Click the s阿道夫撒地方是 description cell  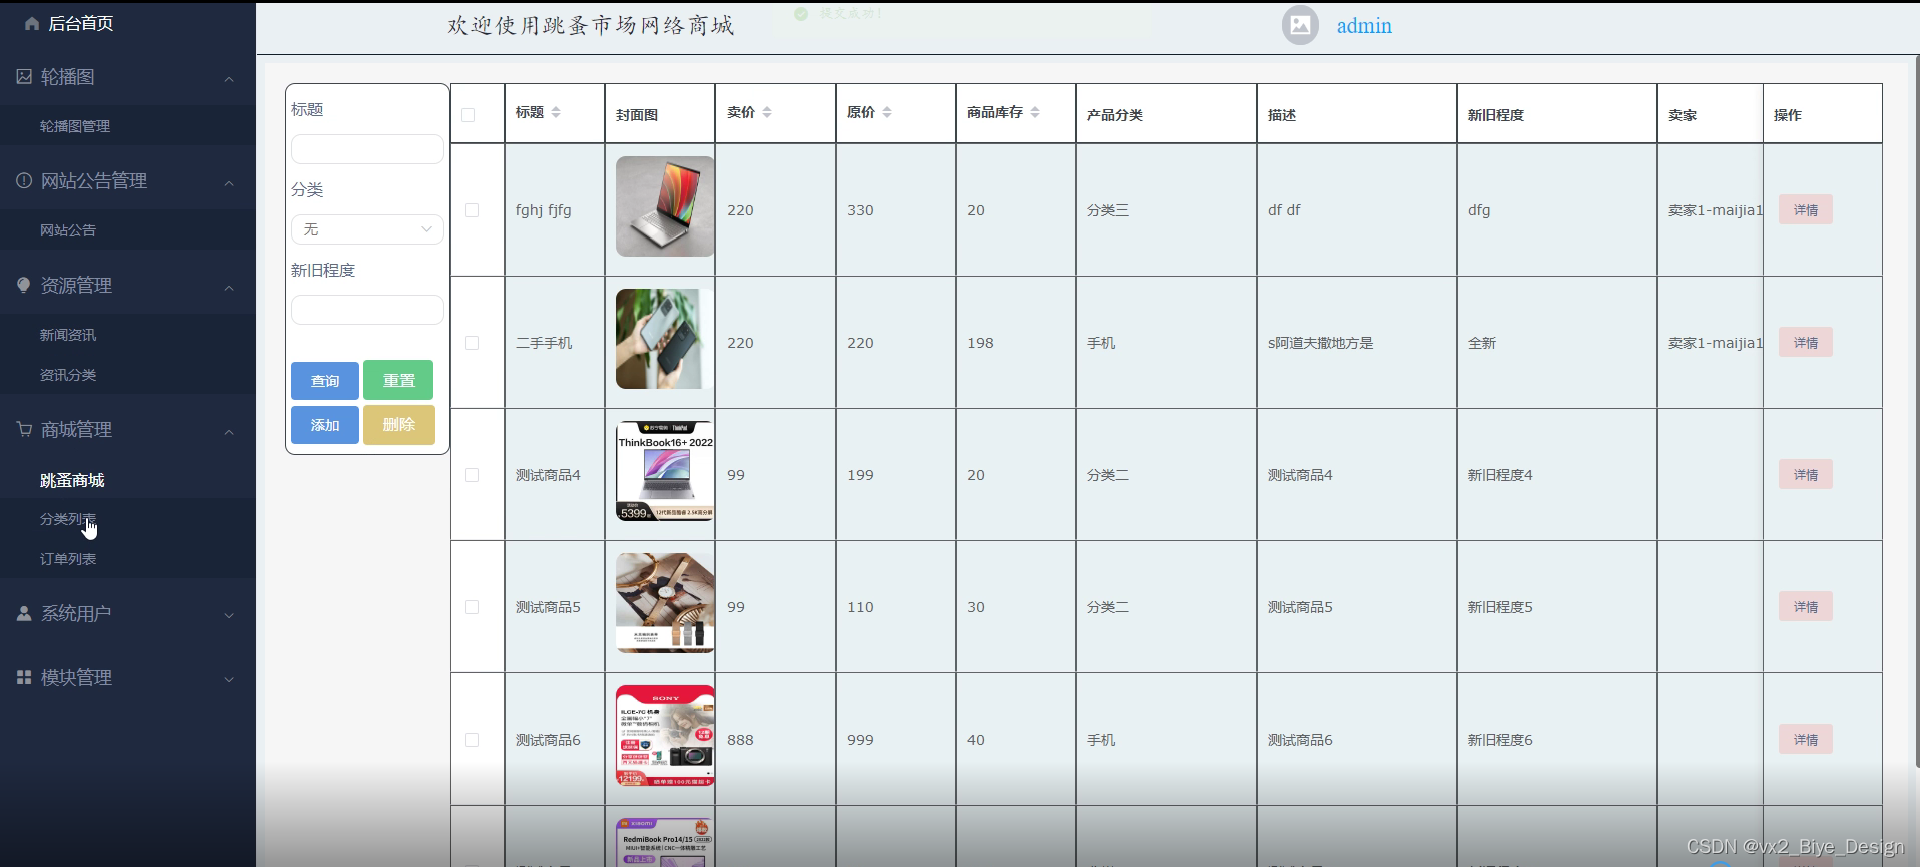tap(1320, 343)
